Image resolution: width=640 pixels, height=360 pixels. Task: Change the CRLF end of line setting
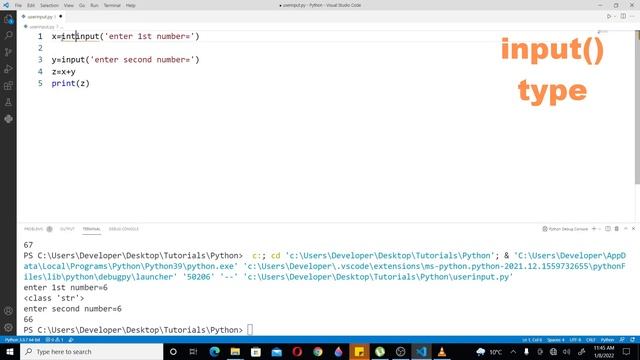(x=591, y=340)
